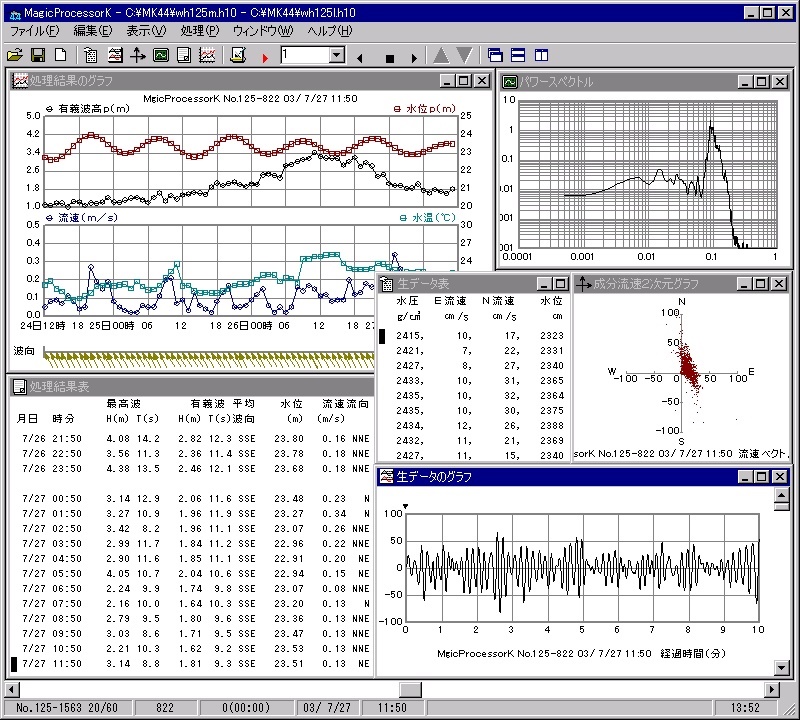Select the 7/26 21:50 row in results table
This screenshot has width=800, height=720.
[x=195, y=439]
